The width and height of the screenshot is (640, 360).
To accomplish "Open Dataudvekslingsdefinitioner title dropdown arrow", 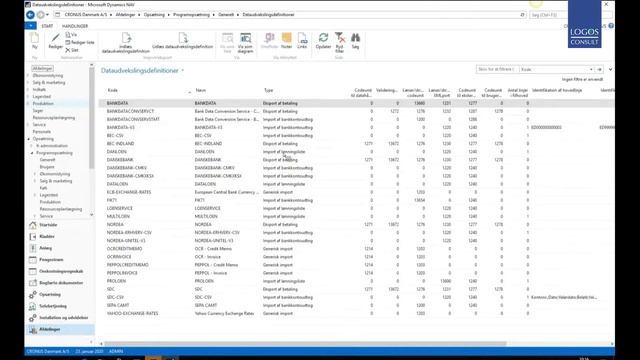I will [182, 71].
